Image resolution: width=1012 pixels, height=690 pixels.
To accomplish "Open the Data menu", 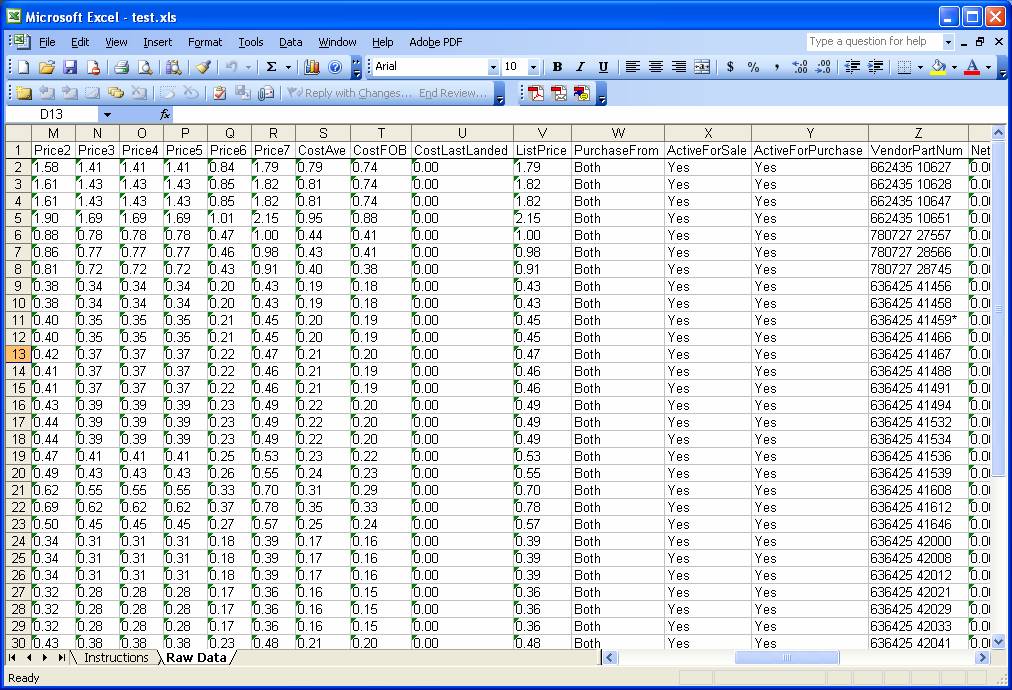I will 290,42.
